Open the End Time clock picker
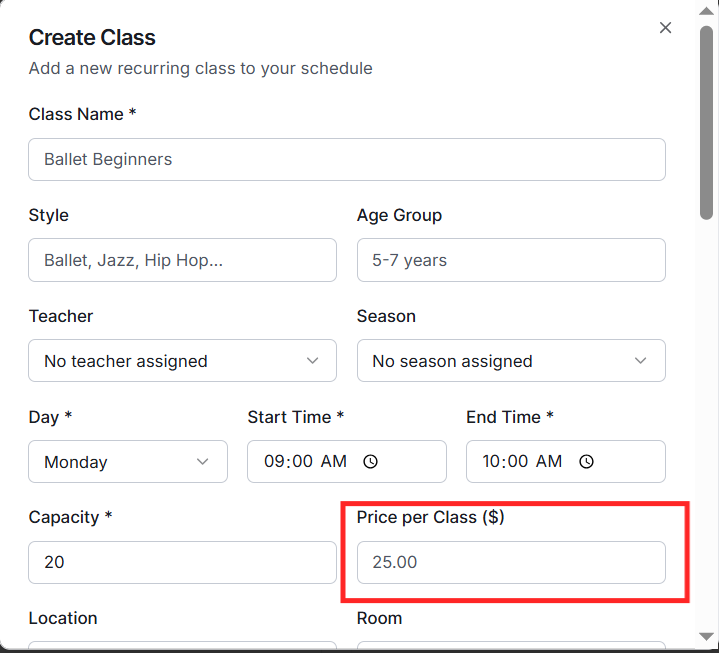This screenshot has width=719, height=653. (x=587, y=462)
